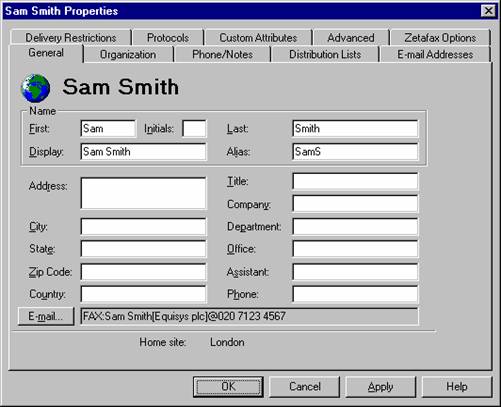Show the Delivery Restrictions tab
Image resolution: width=501 pixels, height=407 pixels.
71,38
